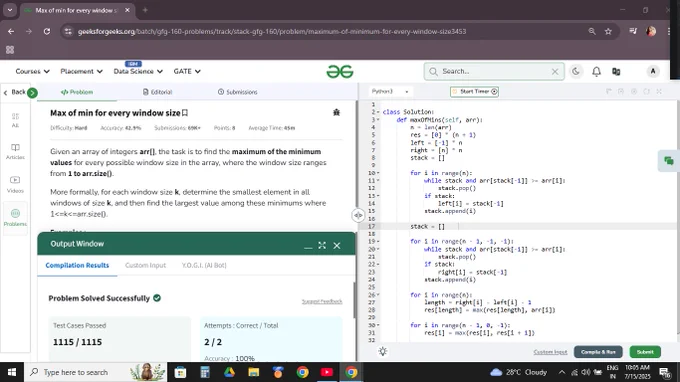This screenshot has height=382, width=680.
Task: Click the line 17 'stack = []' code
Action: click(x=427, y=226)
